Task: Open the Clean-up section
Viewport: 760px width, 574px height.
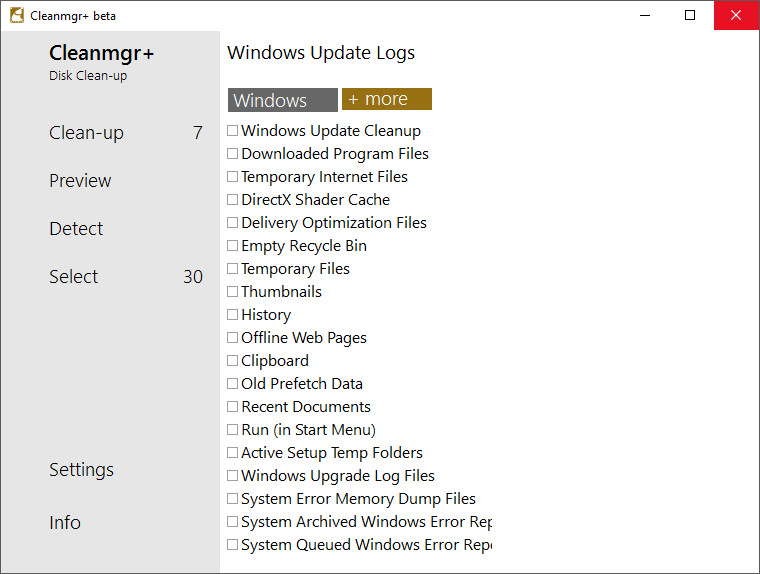Action: click(86, 133)
